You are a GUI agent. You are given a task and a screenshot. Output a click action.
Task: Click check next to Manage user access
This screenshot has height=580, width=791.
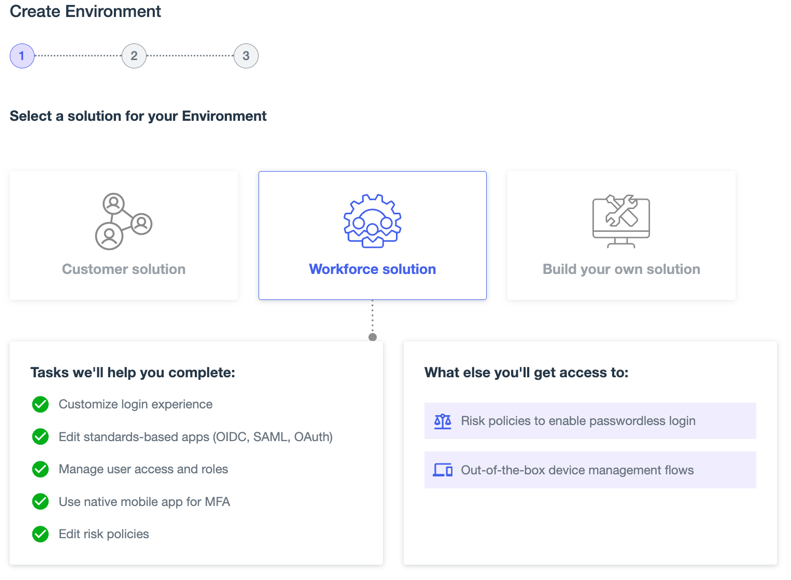coord(40,469)
